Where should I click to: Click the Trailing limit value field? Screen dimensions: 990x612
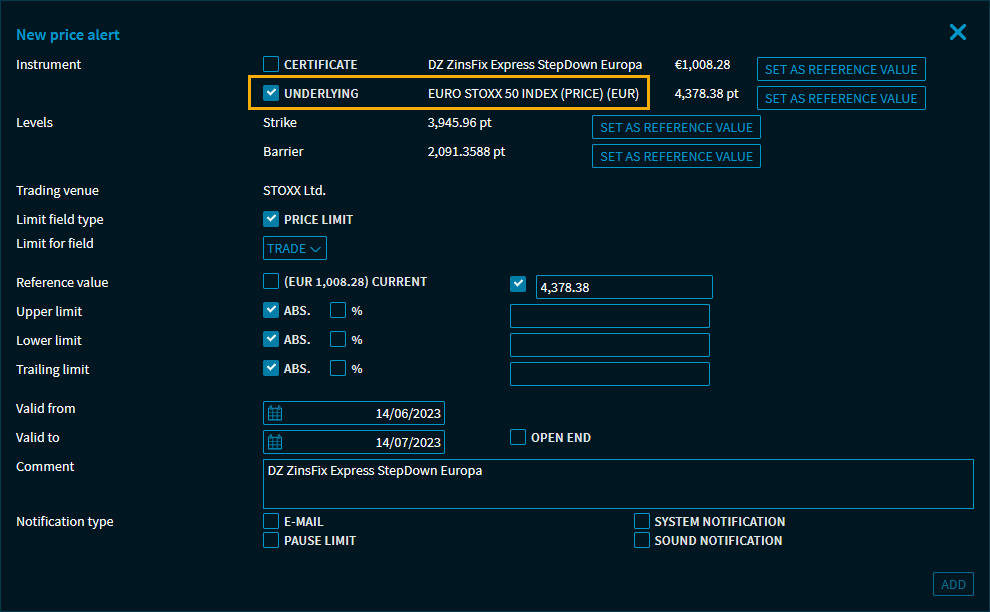[609, 374]
